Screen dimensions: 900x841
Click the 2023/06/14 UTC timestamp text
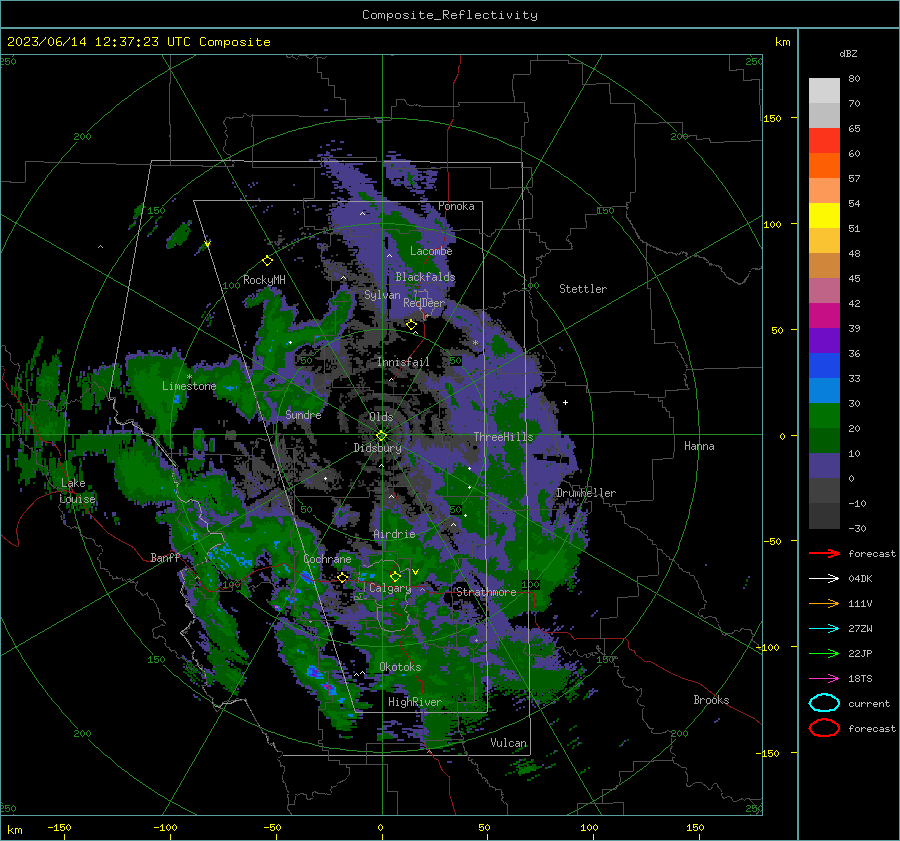138,42
